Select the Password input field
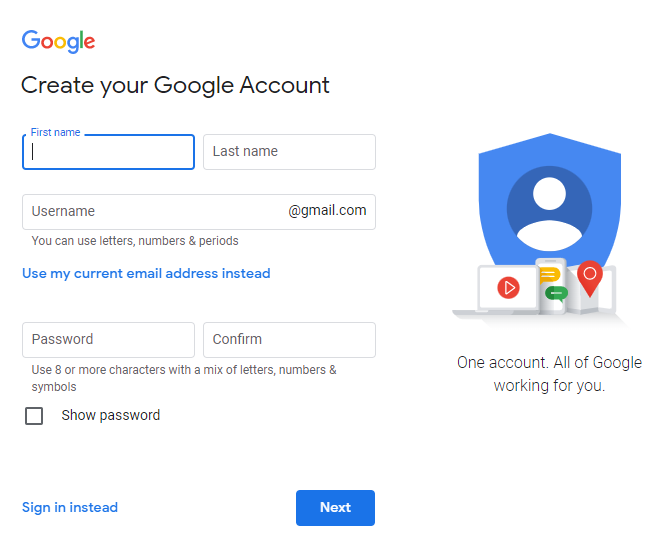The width and height of the screenshot is (667, 547). pos(108,340)
